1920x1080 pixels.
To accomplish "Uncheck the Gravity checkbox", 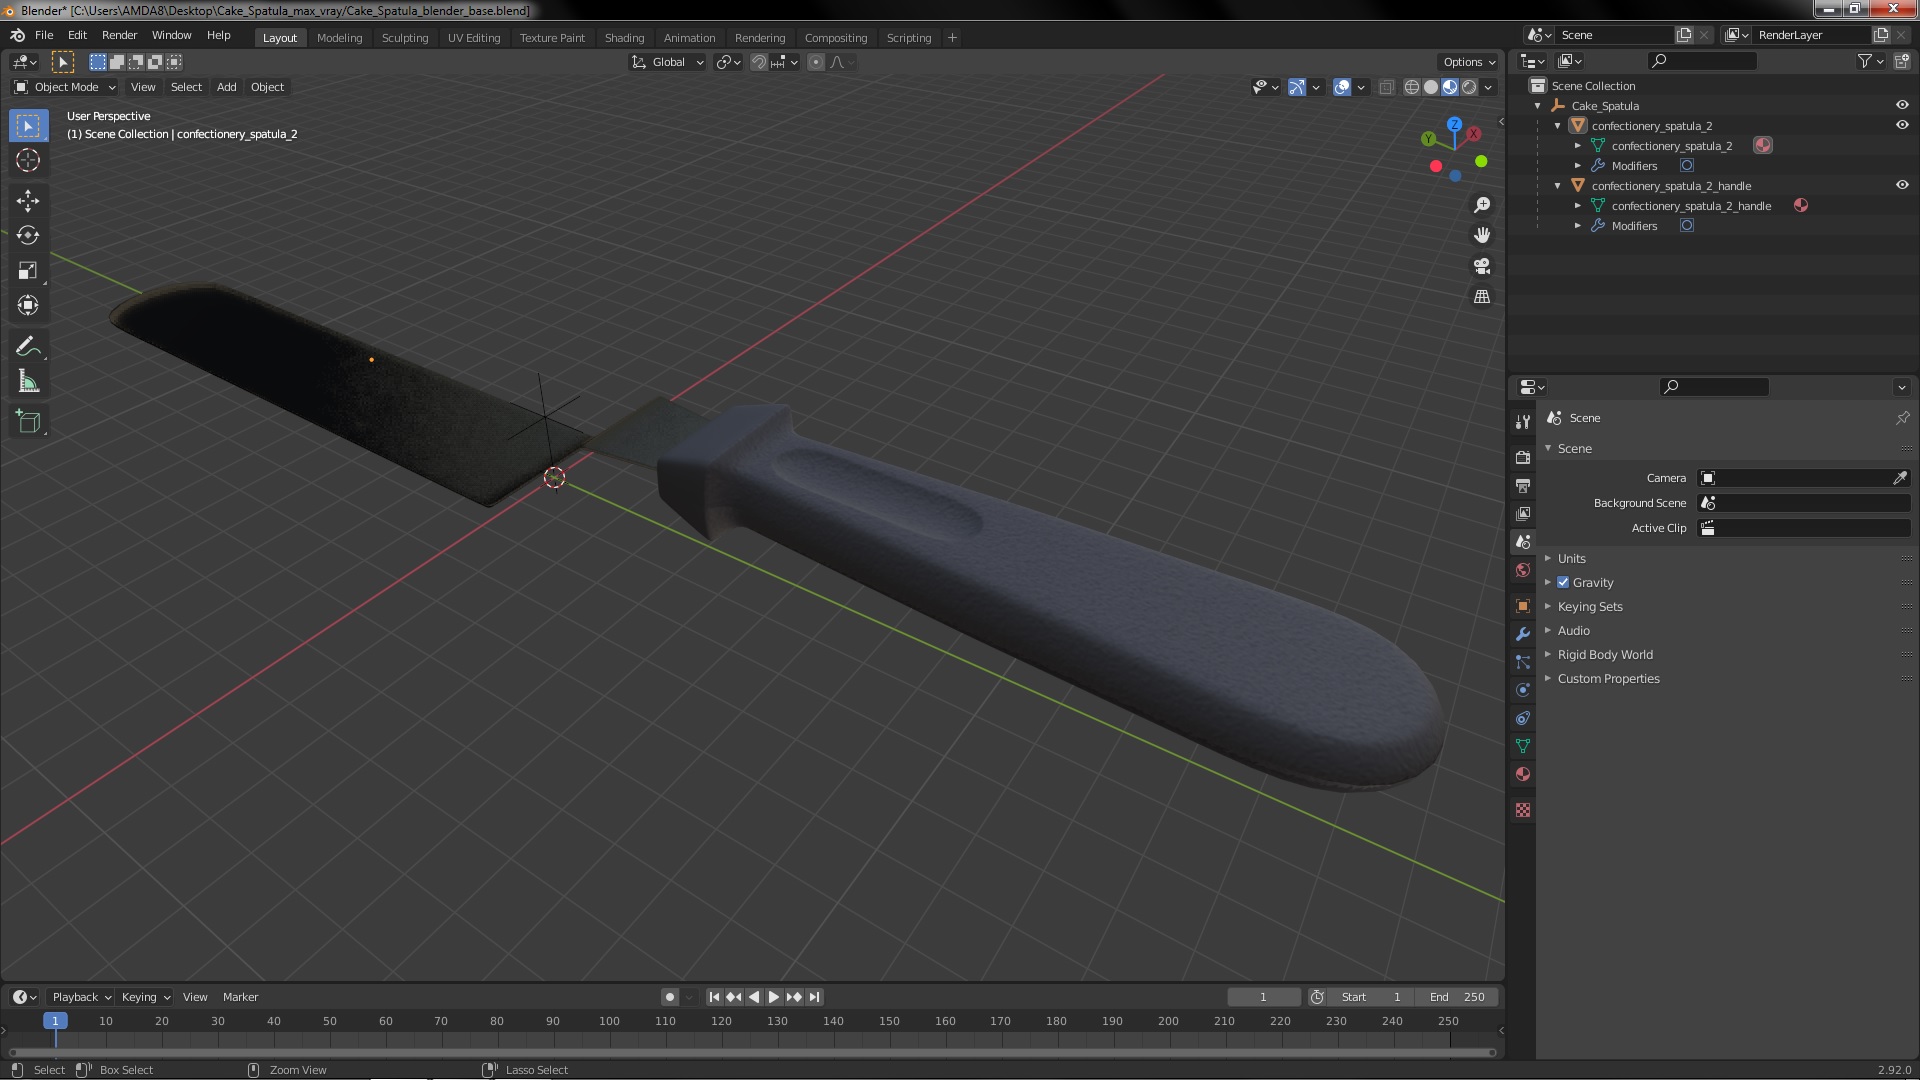I will click(x=1563, y=582).
